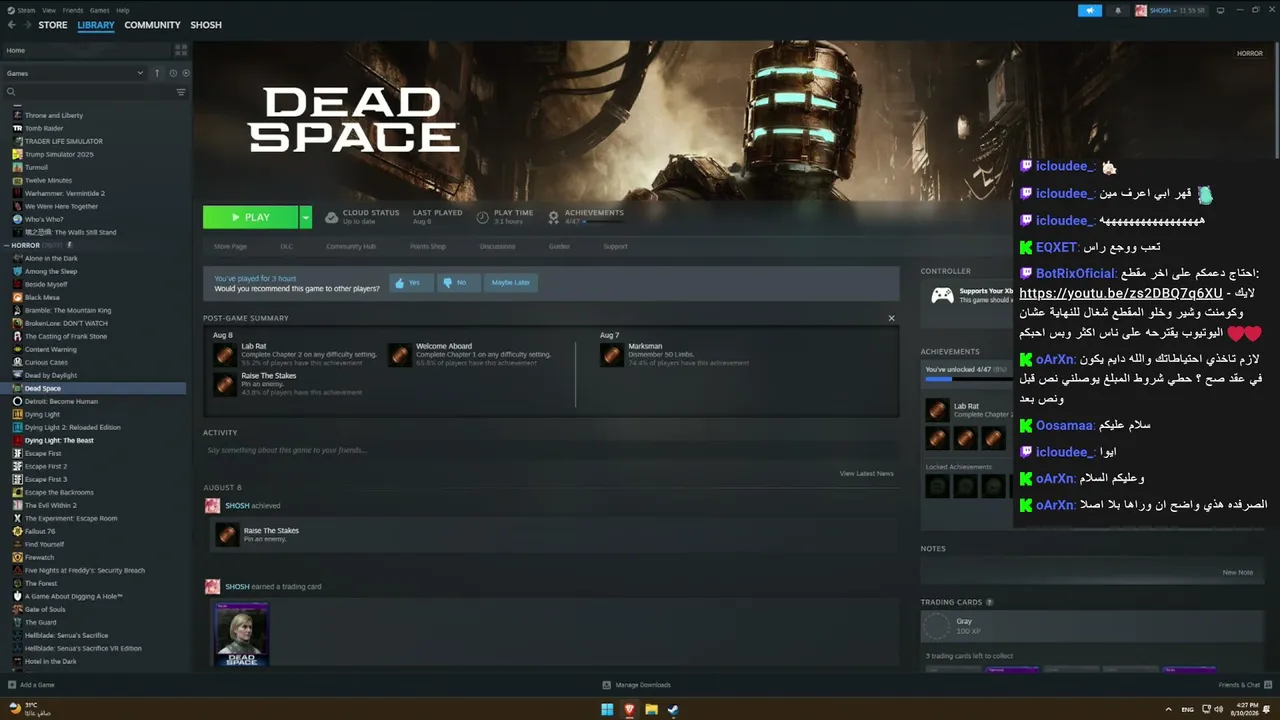Image resolution: width=1280 pixels, height=720 pixels.
Task: Click the library search magnifier icon
Action: 11,92
